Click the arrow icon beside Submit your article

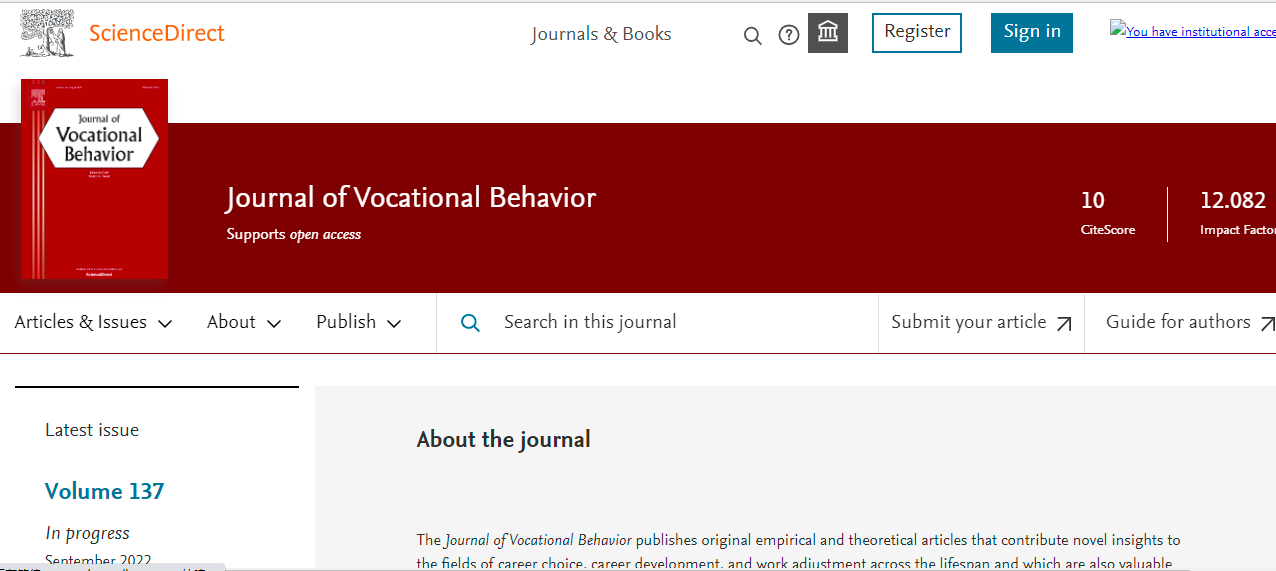1064,323
